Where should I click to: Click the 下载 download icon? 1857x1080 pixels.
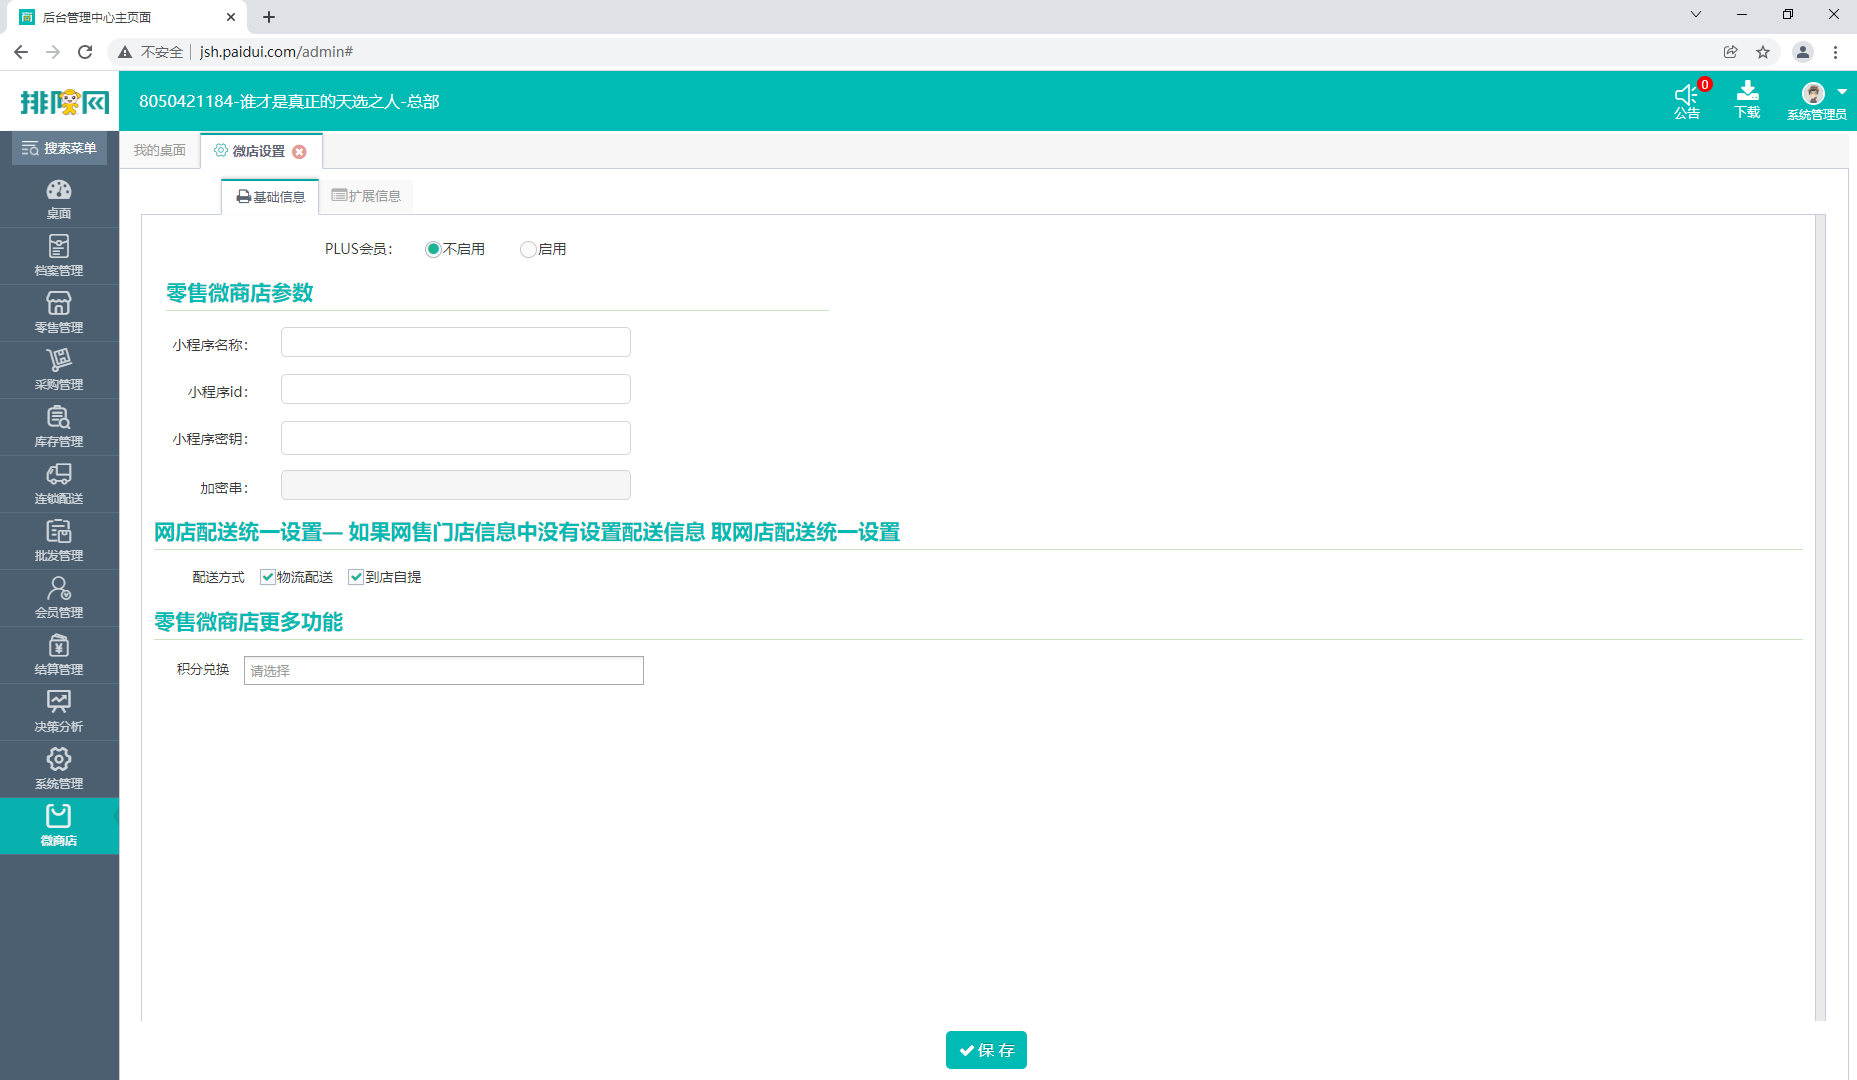tap(1747, 100)
